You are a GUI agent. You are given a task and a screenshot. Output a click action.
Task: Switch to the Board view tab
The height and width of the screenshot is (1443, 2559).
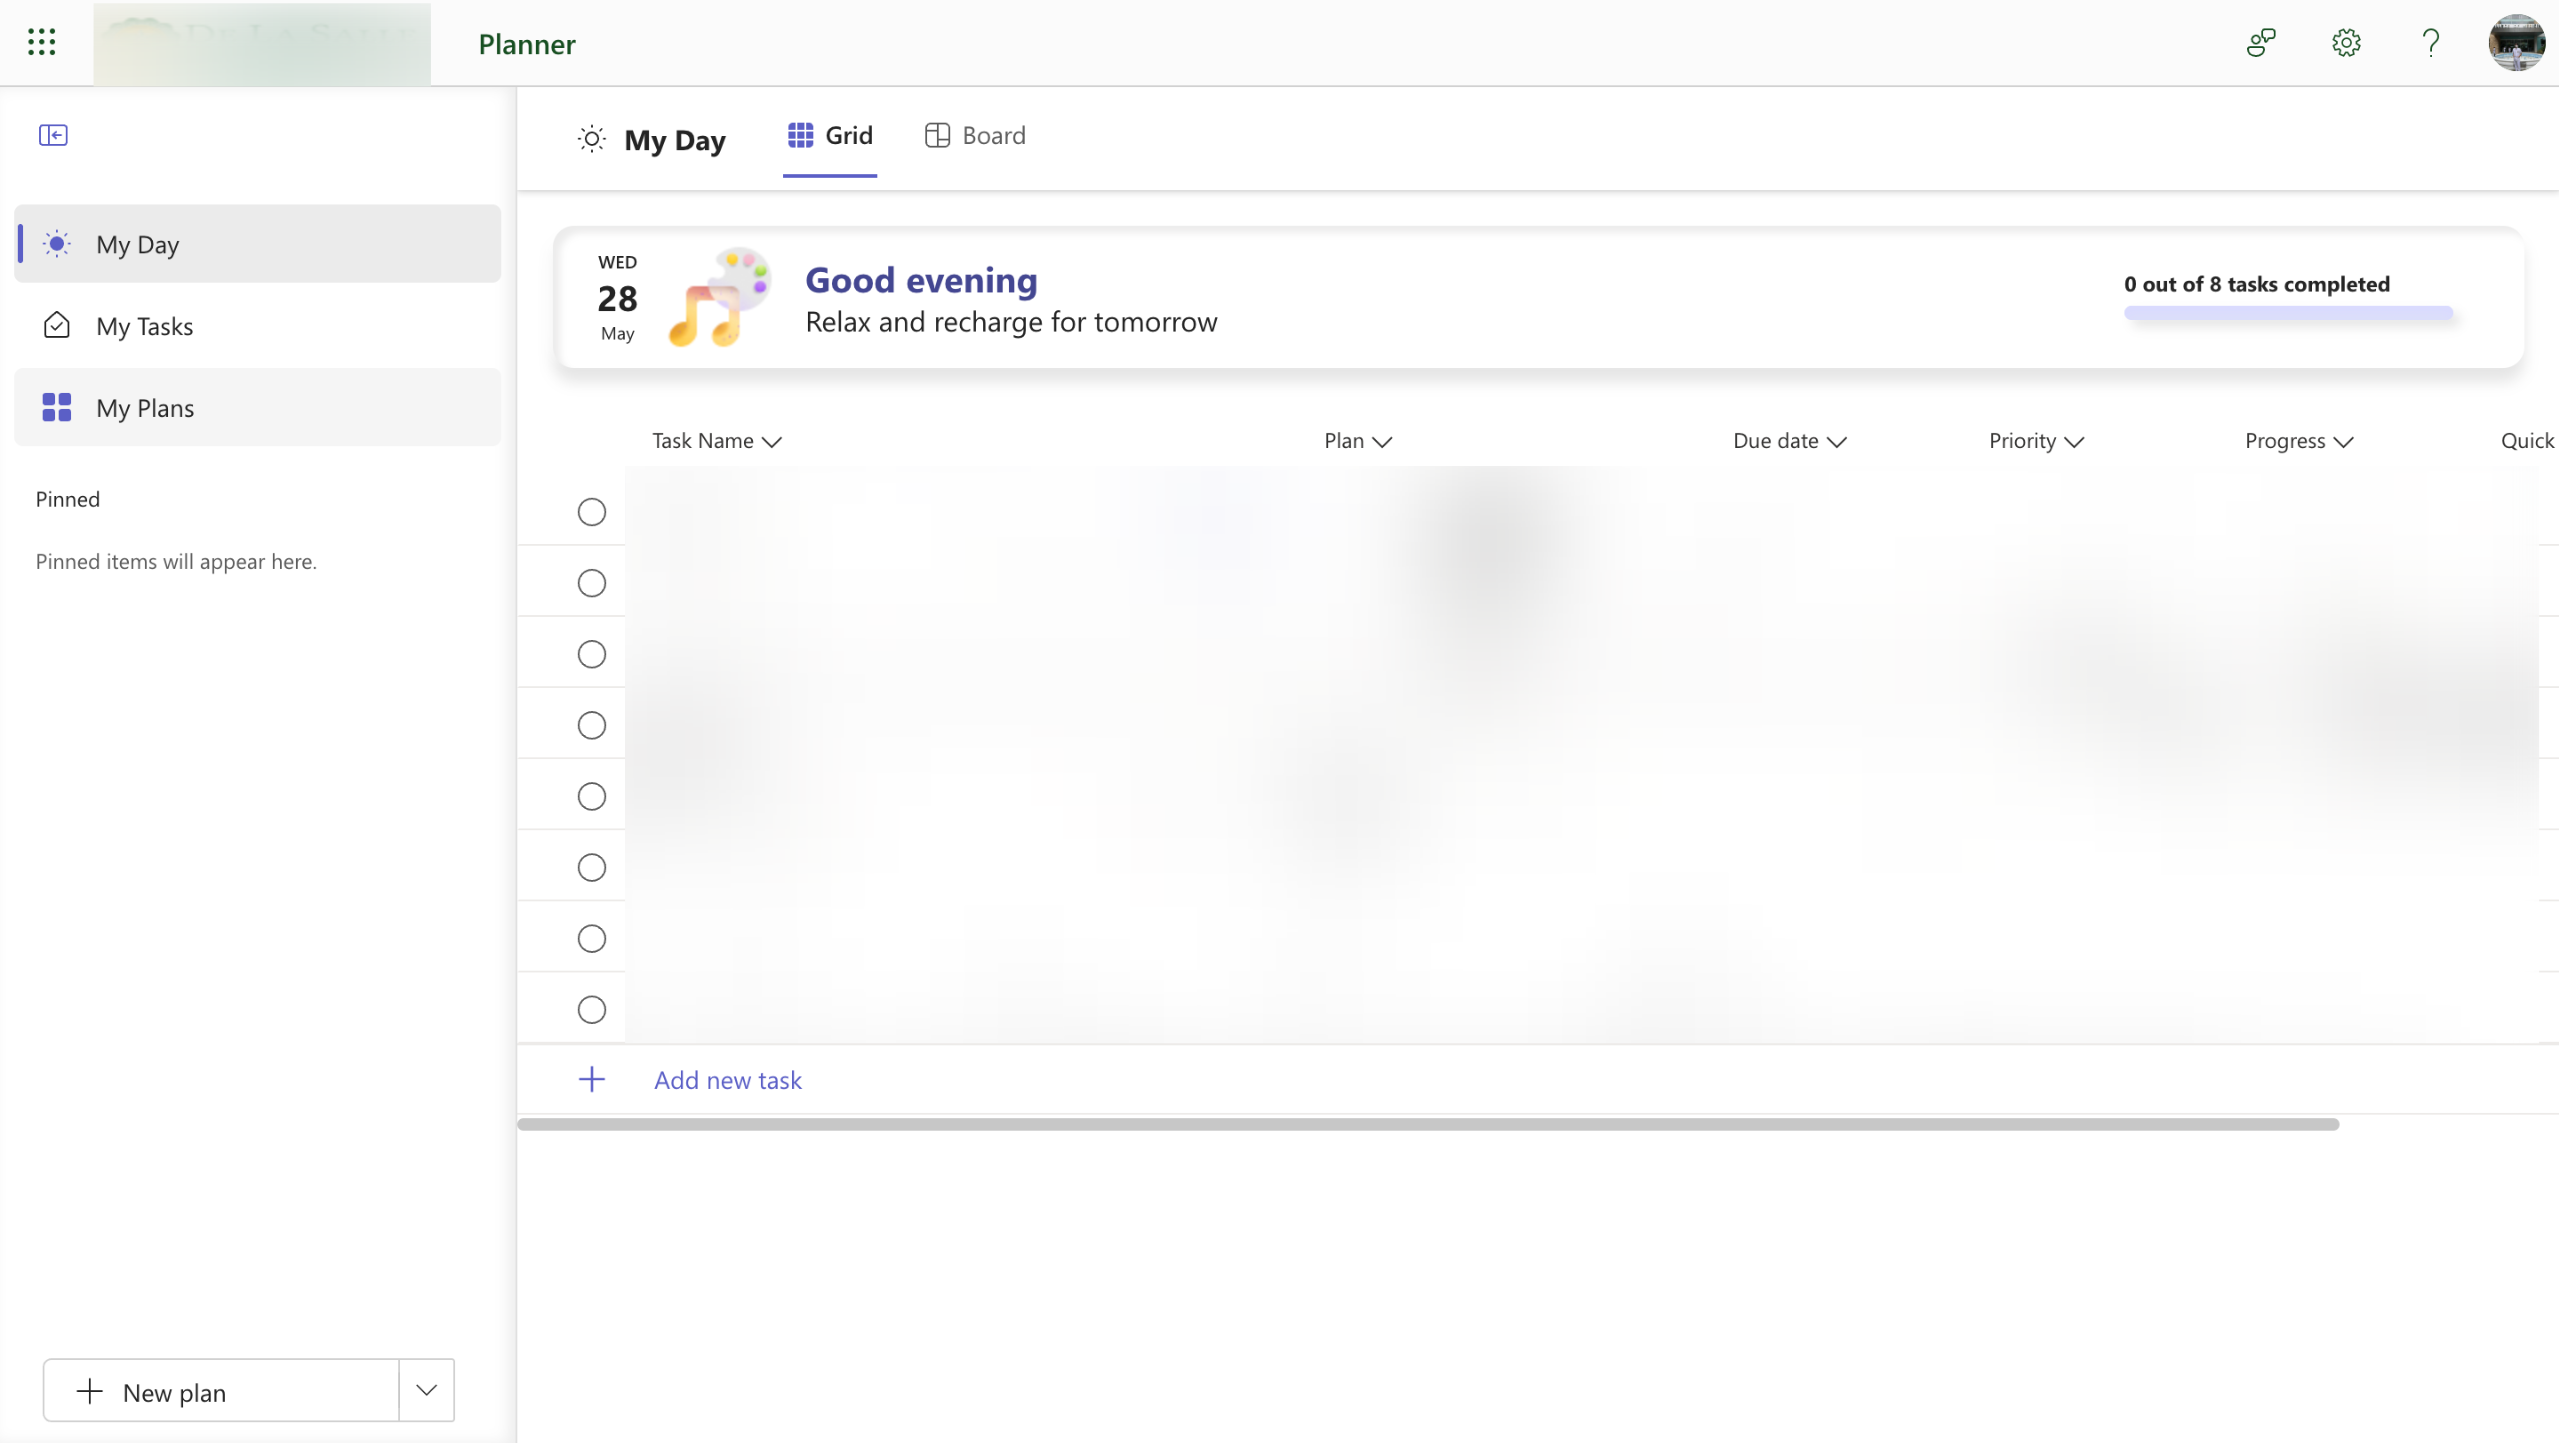(x=975, y=136)
